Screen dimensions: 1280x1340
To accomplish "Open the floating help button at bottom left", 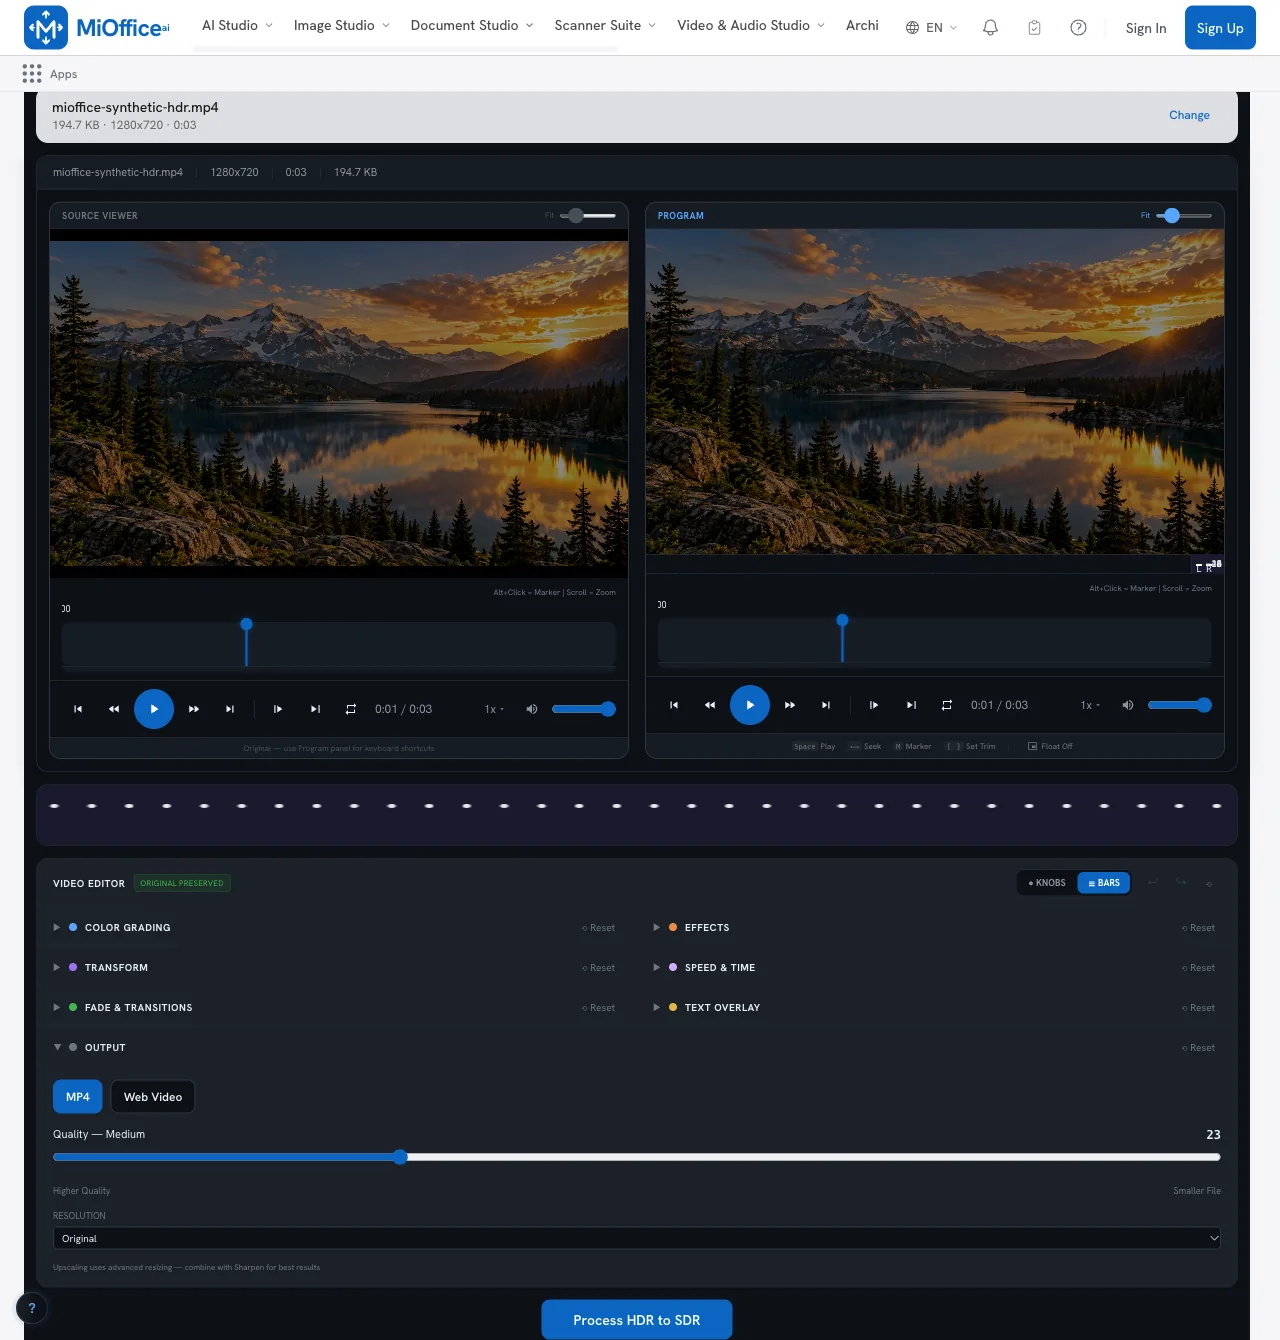I will [x=32, y=1308].
